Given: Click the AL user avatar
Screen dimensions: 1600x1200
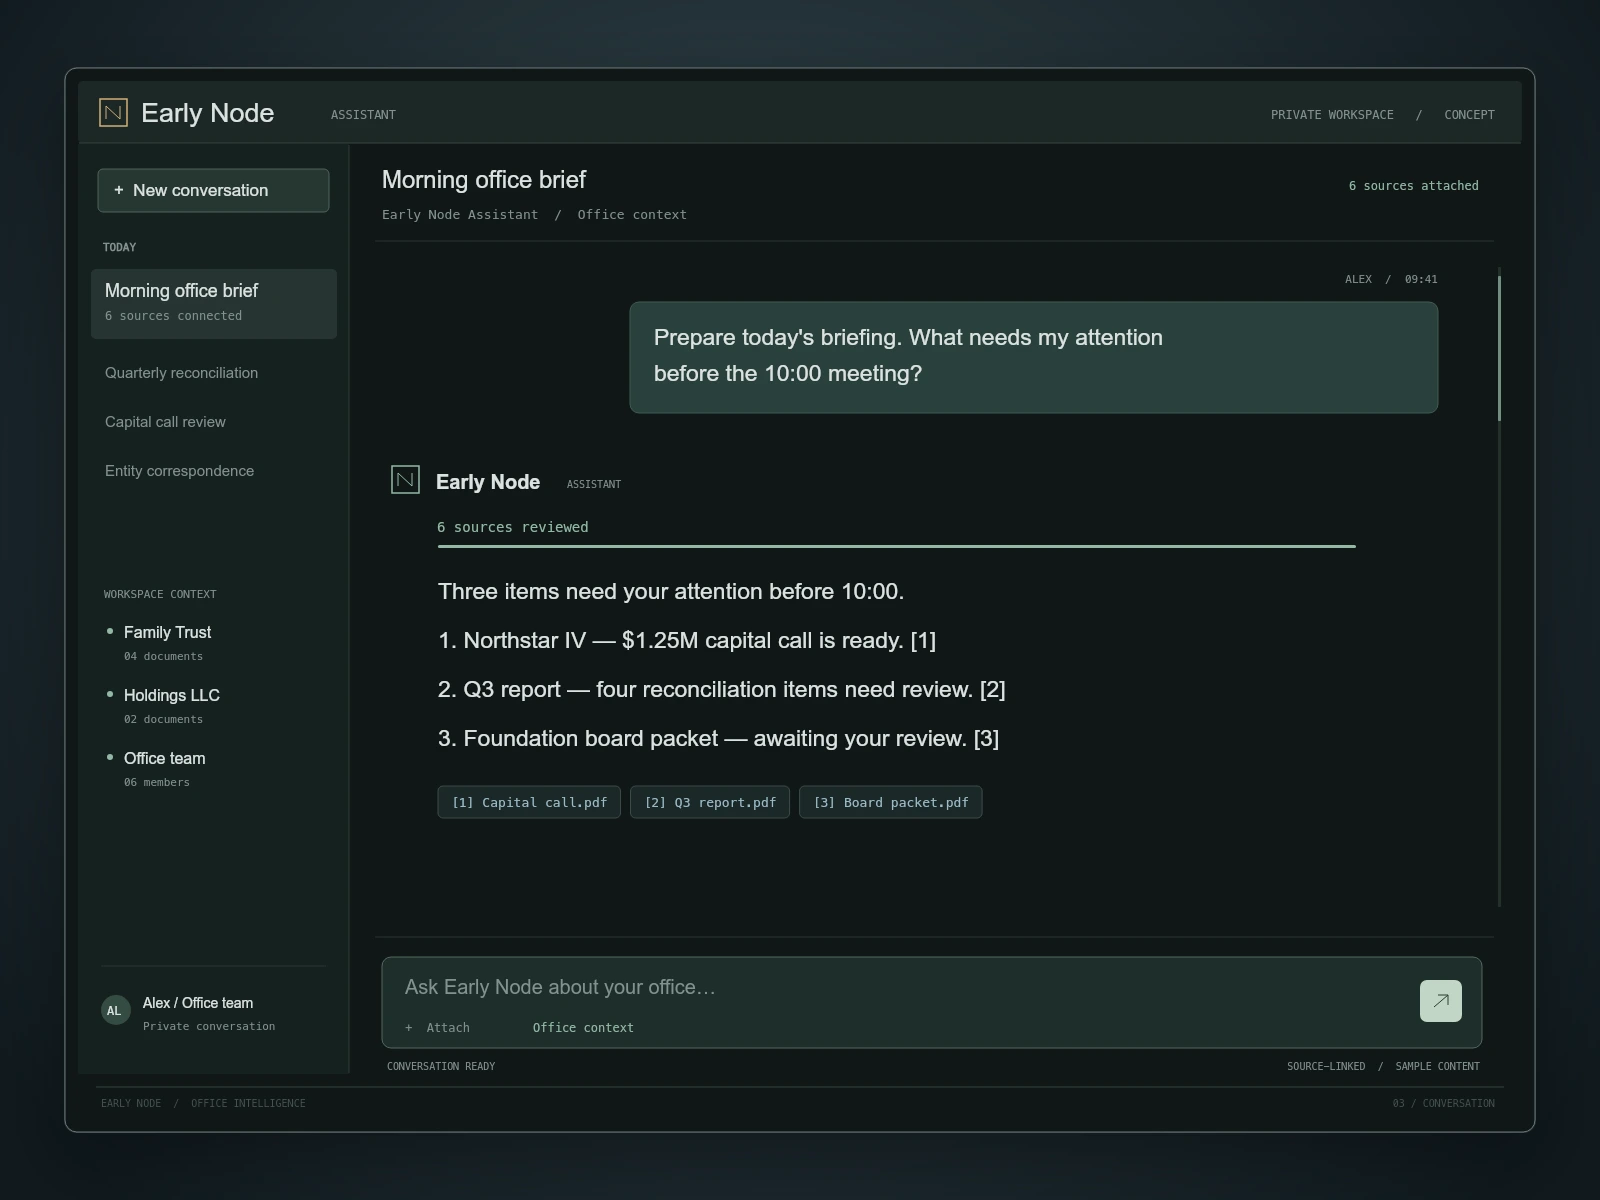Looking at the screenshot, I should click(115, 1010).
